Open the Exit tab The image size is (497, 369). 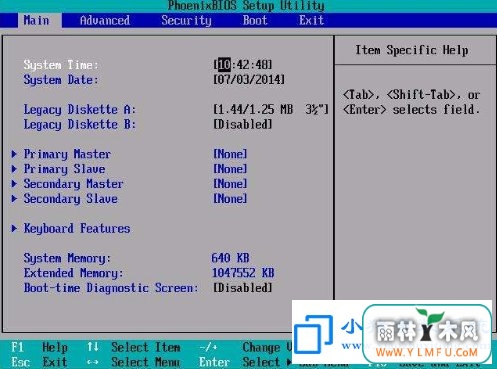pyautogui.click(x=311, y=21)
